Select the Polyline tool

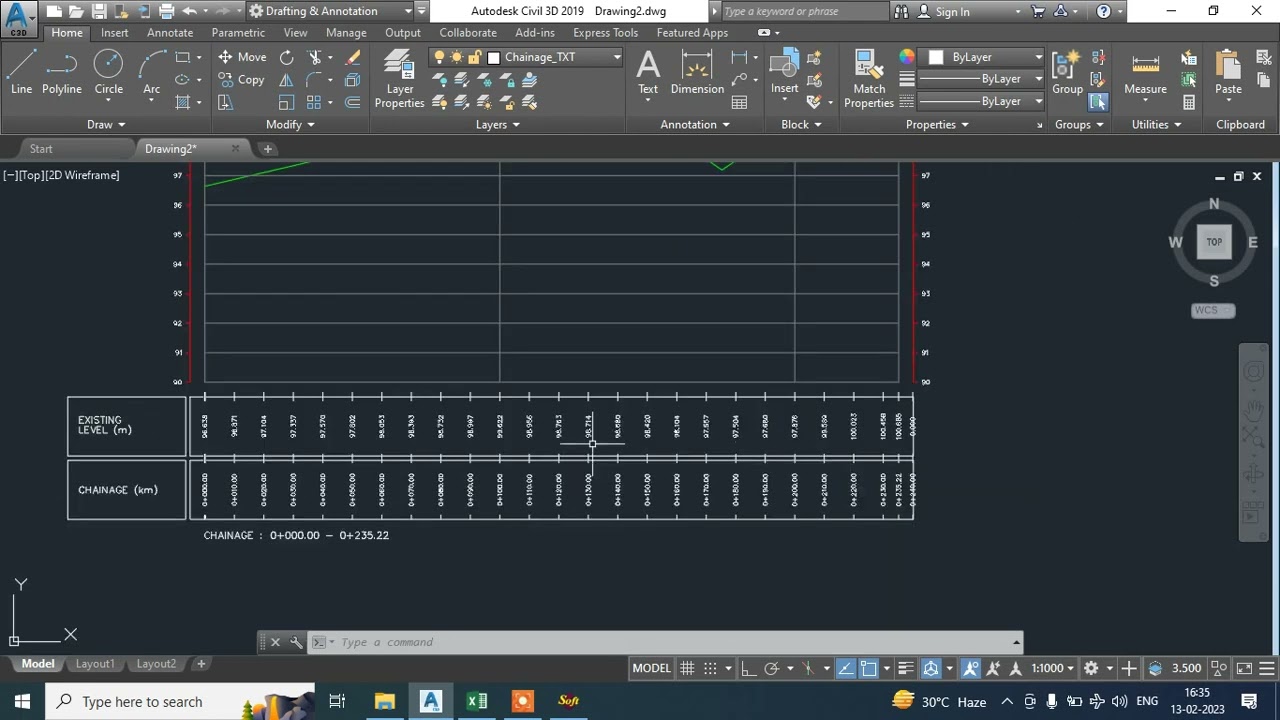61,73
